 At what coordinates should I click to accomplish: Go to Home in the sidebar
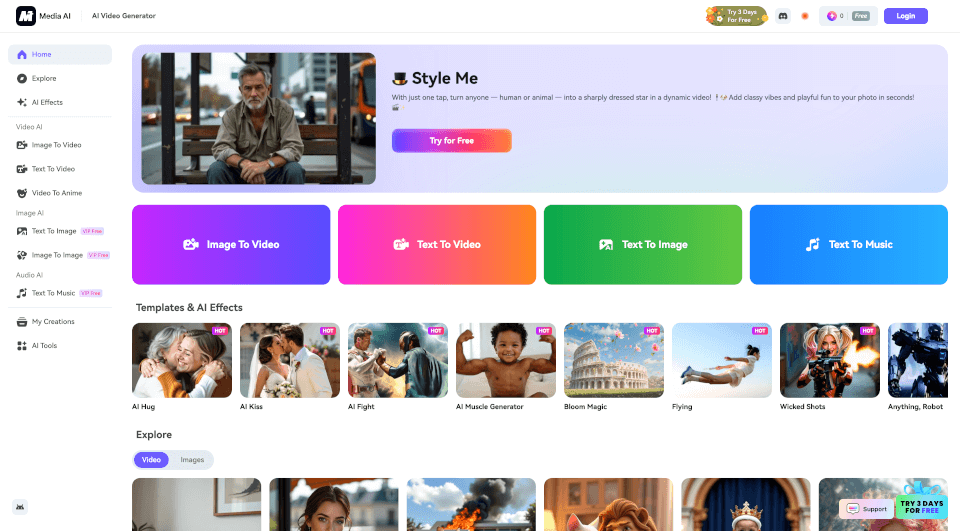pyautogui.click(x=41, y=54)
